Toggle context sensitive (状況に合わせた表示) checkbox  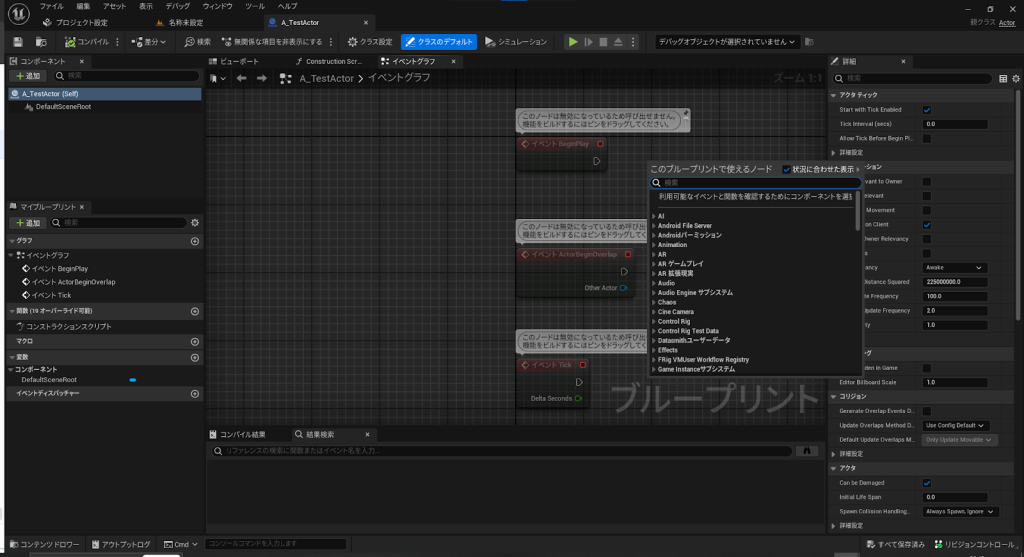(x=786, y=169)
